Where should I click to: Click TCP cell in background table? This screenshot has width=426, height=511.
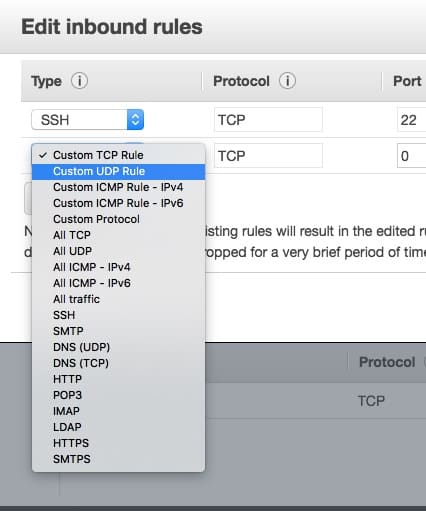click(x=371, y=401)
